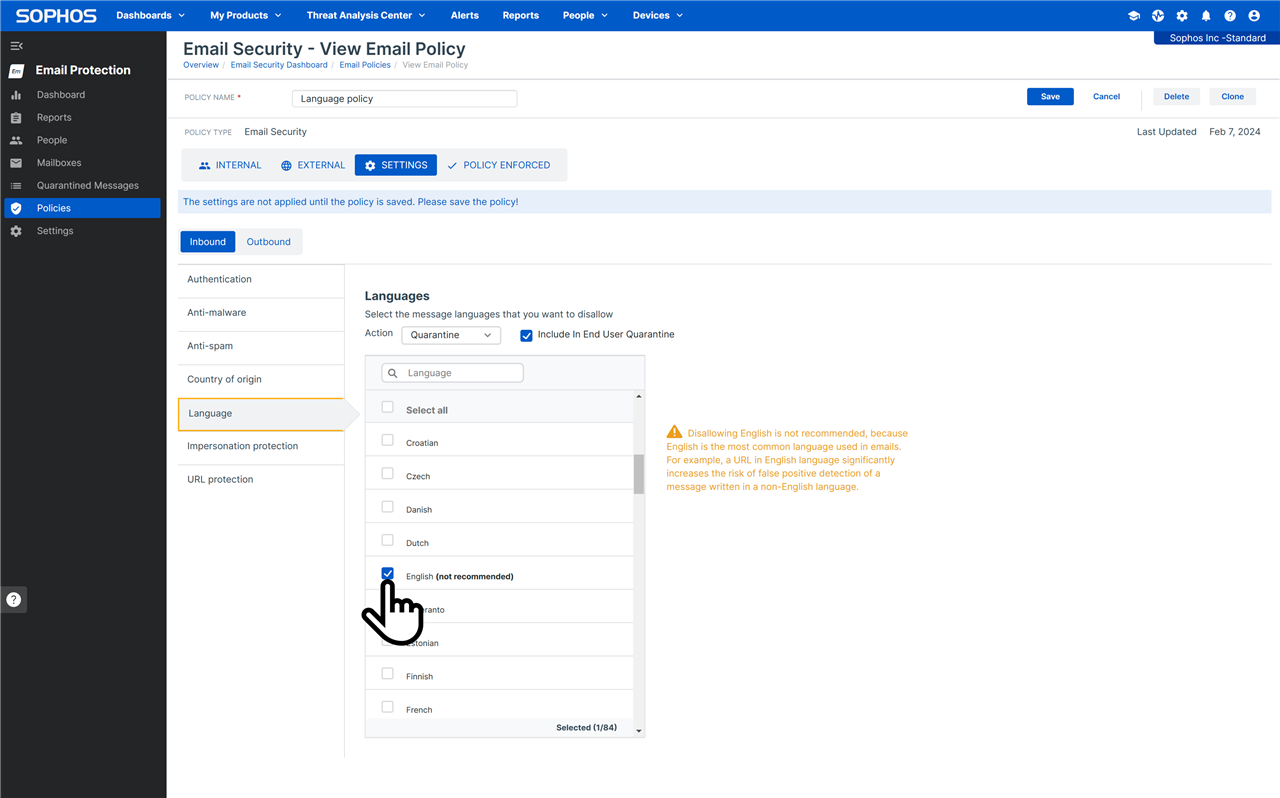Open the floating help question mark button

click(13, 600)
